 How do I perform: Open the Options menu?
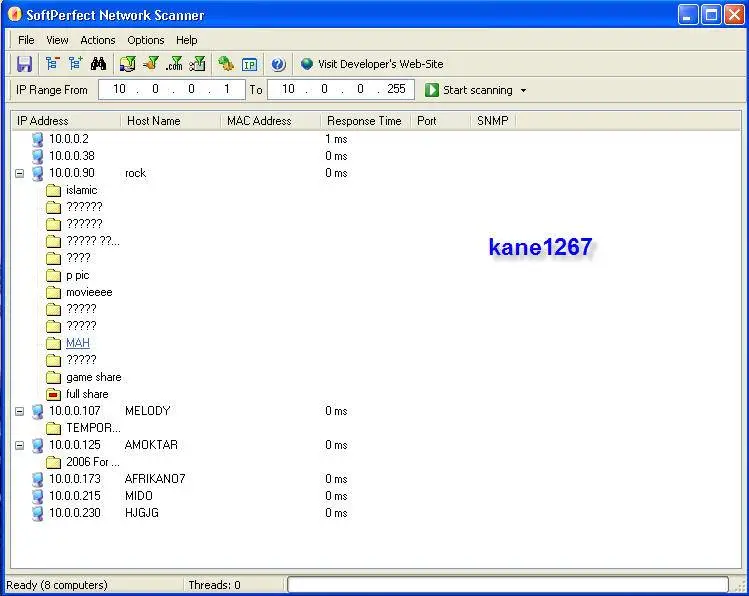coord(146,40)
